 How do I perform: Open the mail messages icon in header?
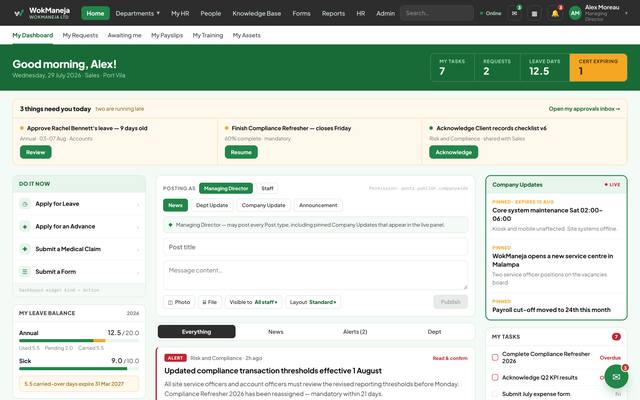515,13
